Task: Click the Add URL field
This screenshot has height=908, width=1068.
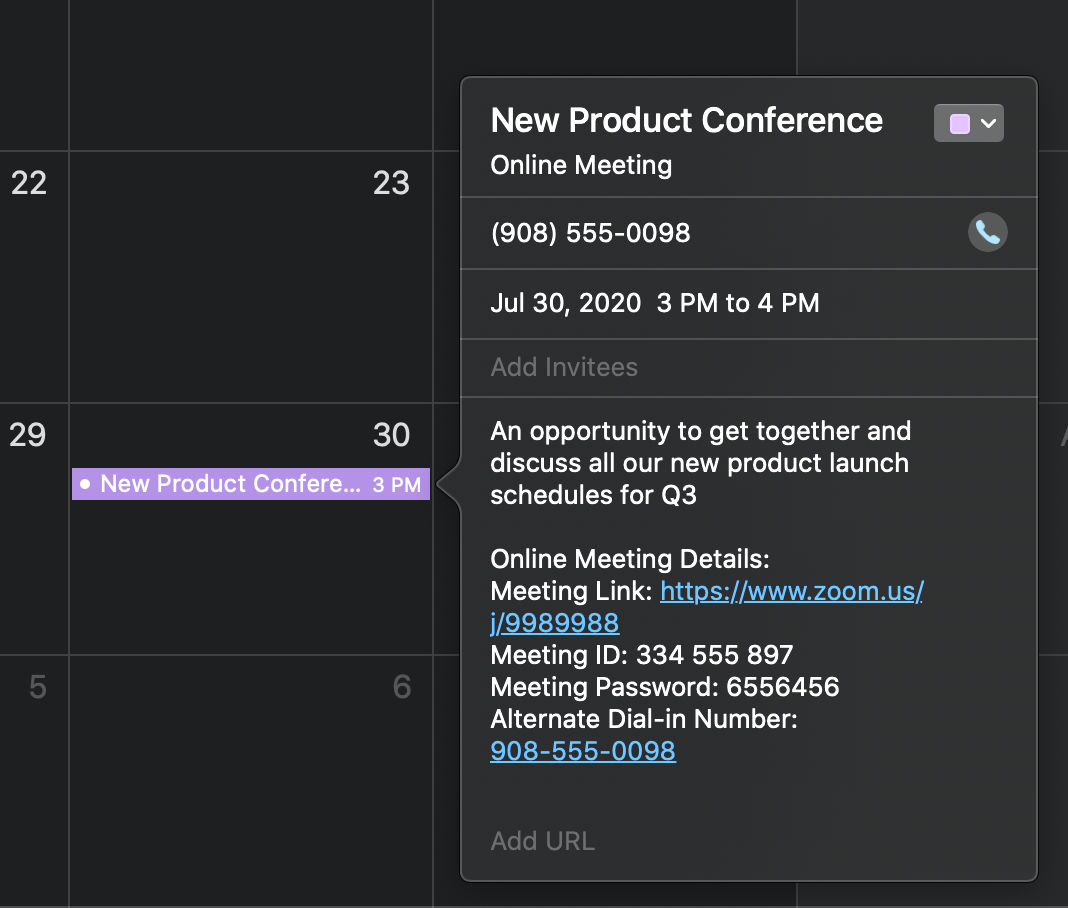Action: [543, 841]
